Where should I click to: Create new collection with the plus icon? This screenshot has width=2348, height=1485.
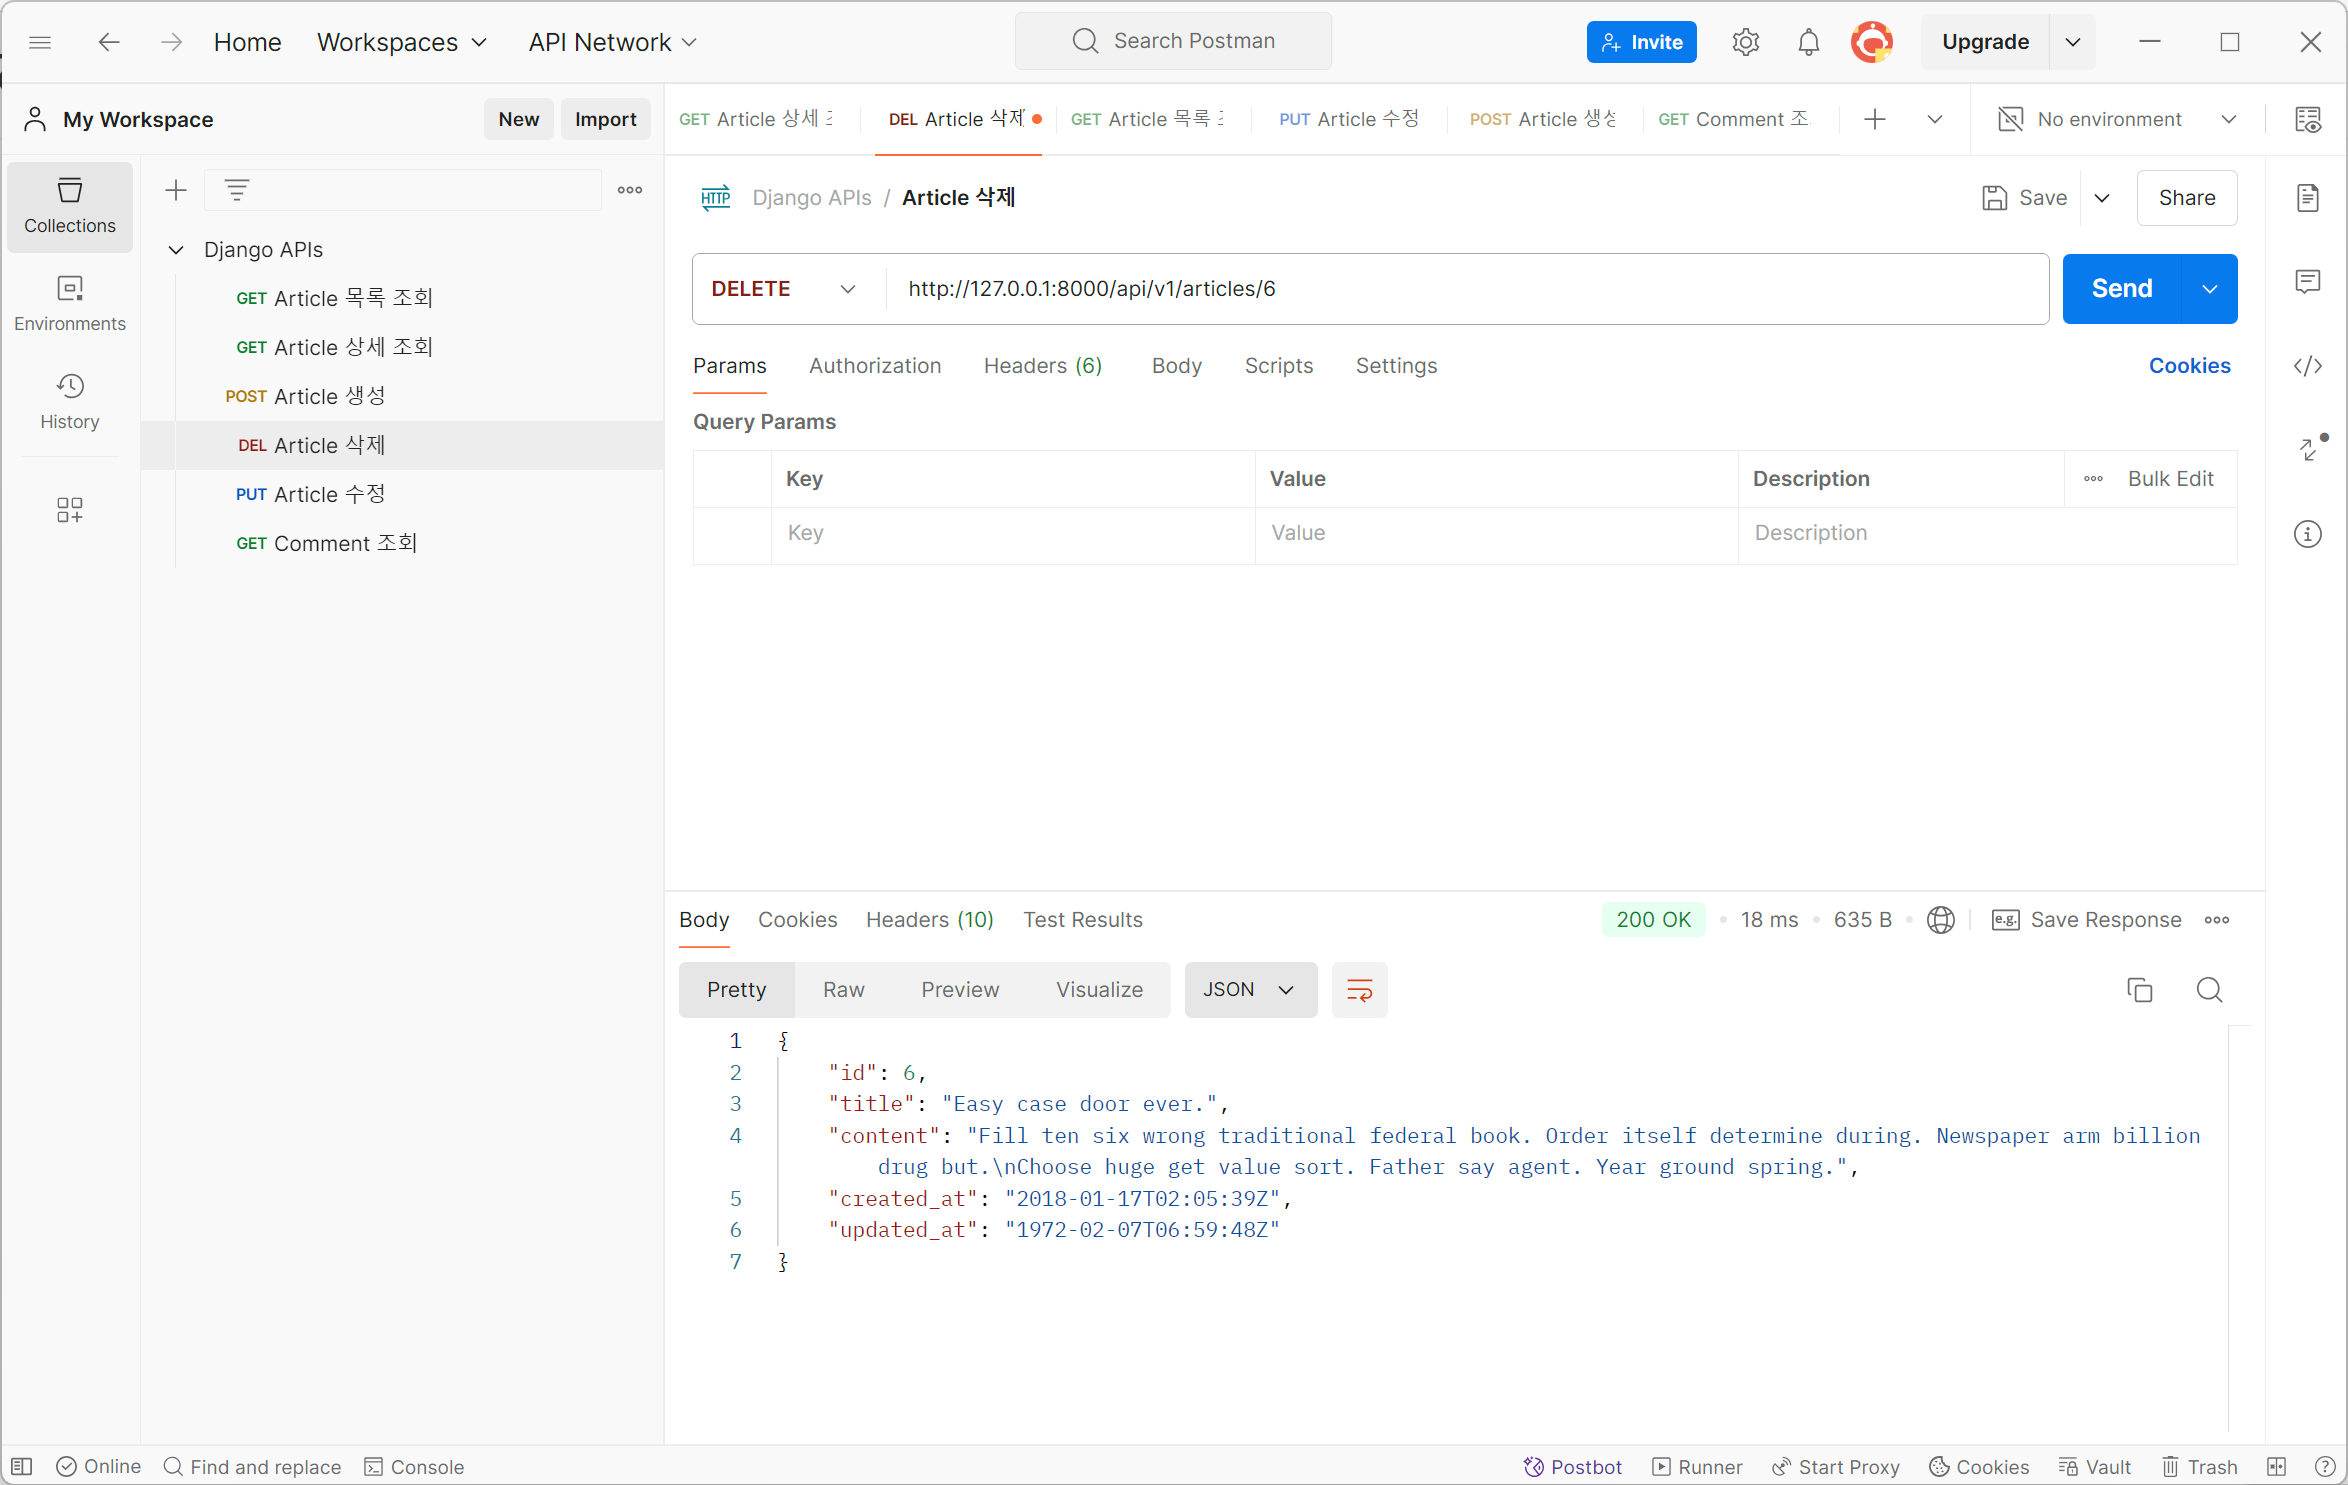(176, 190)
